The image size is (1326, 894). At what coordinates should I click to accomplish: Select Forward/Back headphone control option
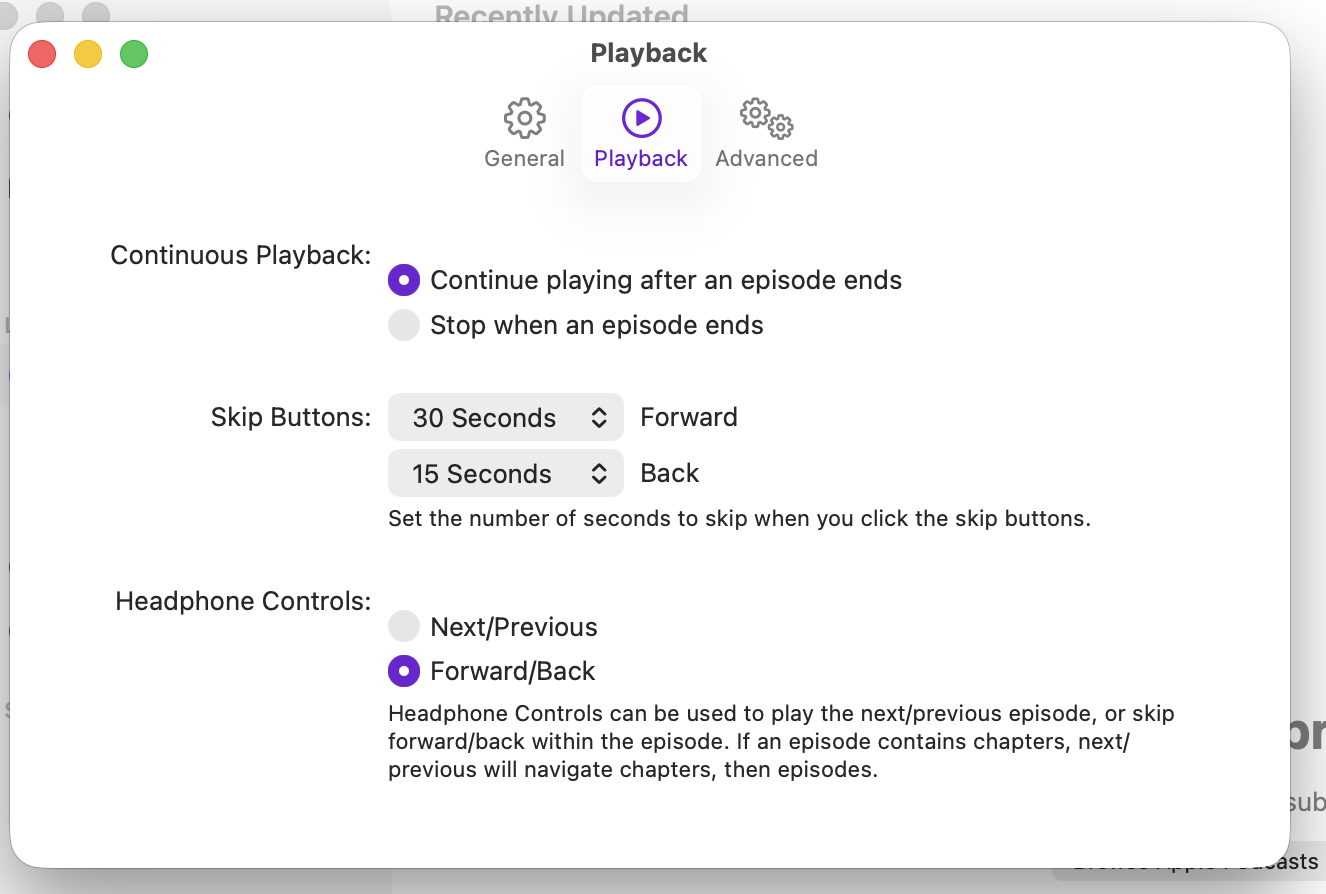coord(403,671)
